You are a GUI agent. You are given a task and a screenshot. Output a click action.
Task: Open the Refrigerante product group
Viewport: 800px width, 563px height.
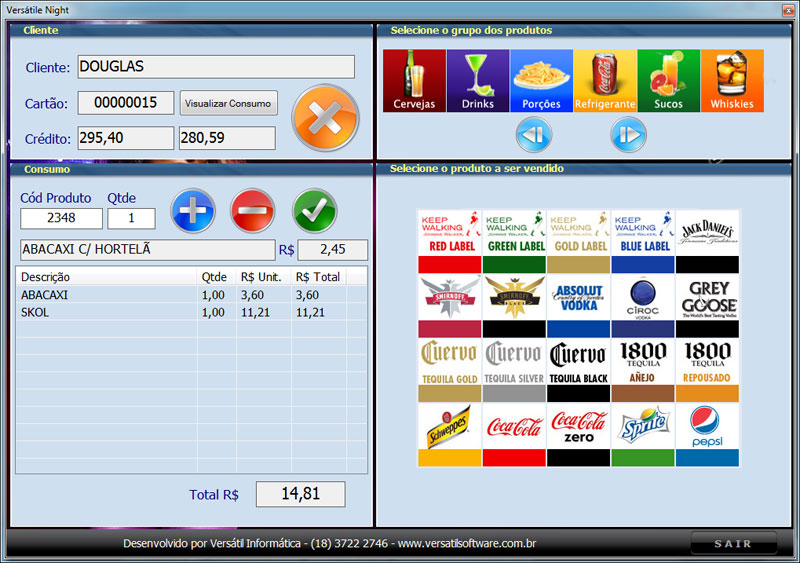click(x=605, y=81)
